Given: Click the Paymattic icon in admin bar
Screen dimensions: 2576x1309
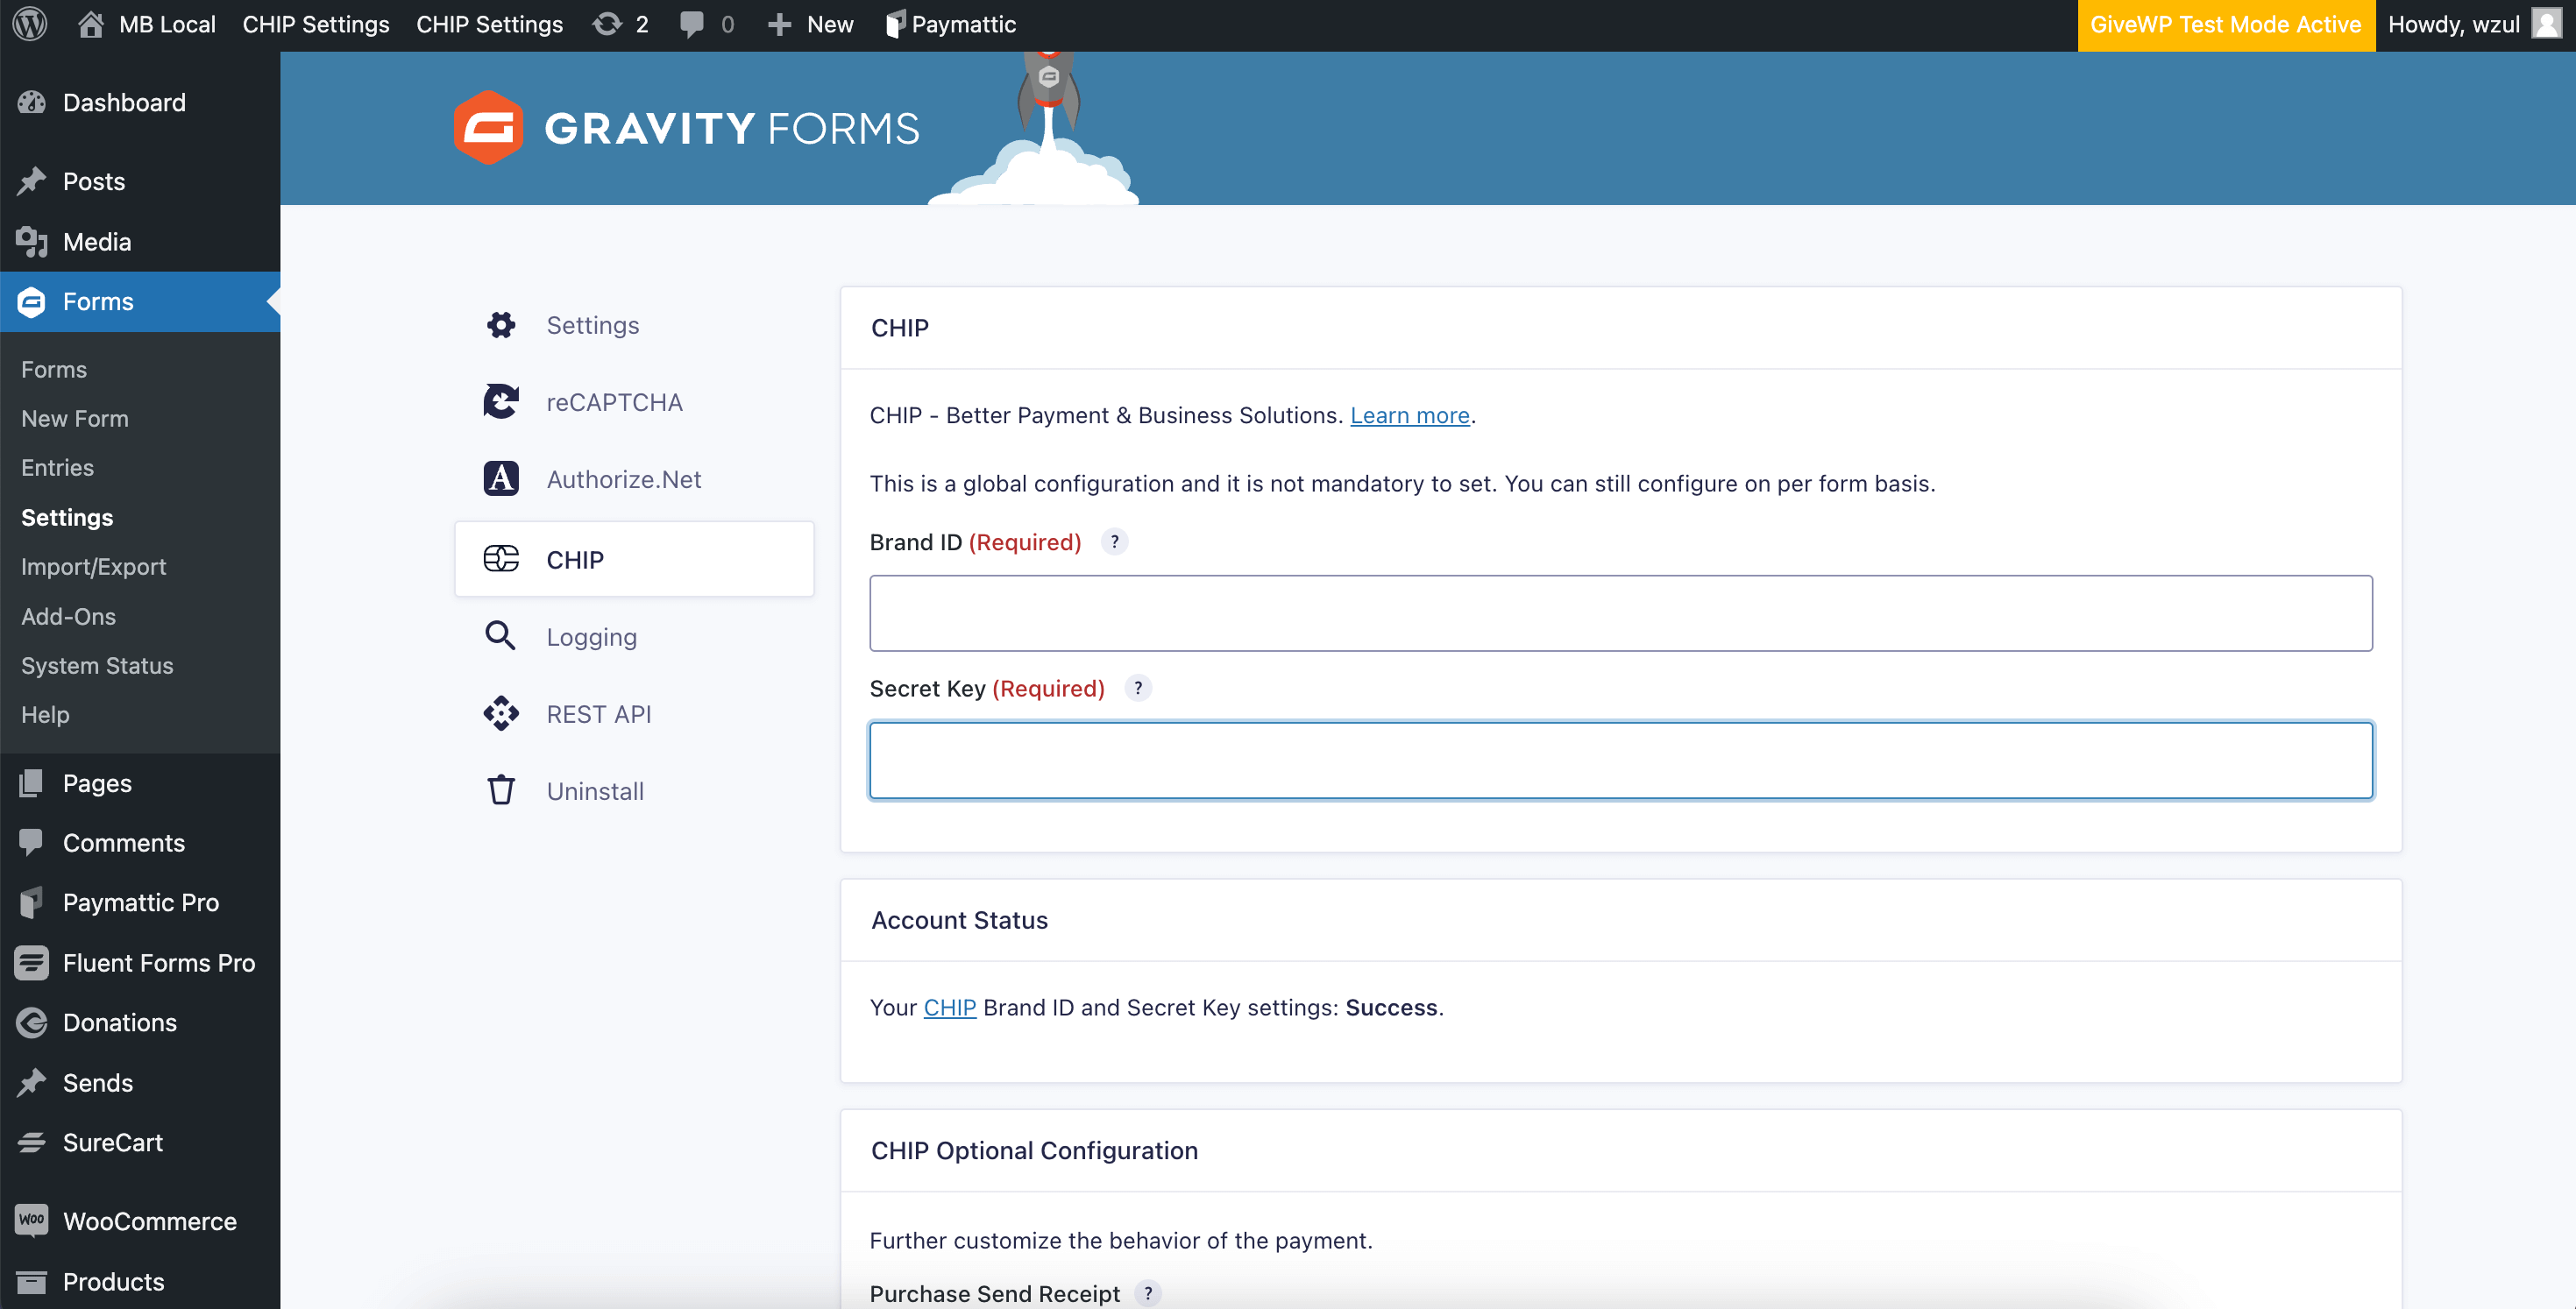Looking at the screenshot, I should [x=895, y=24].
